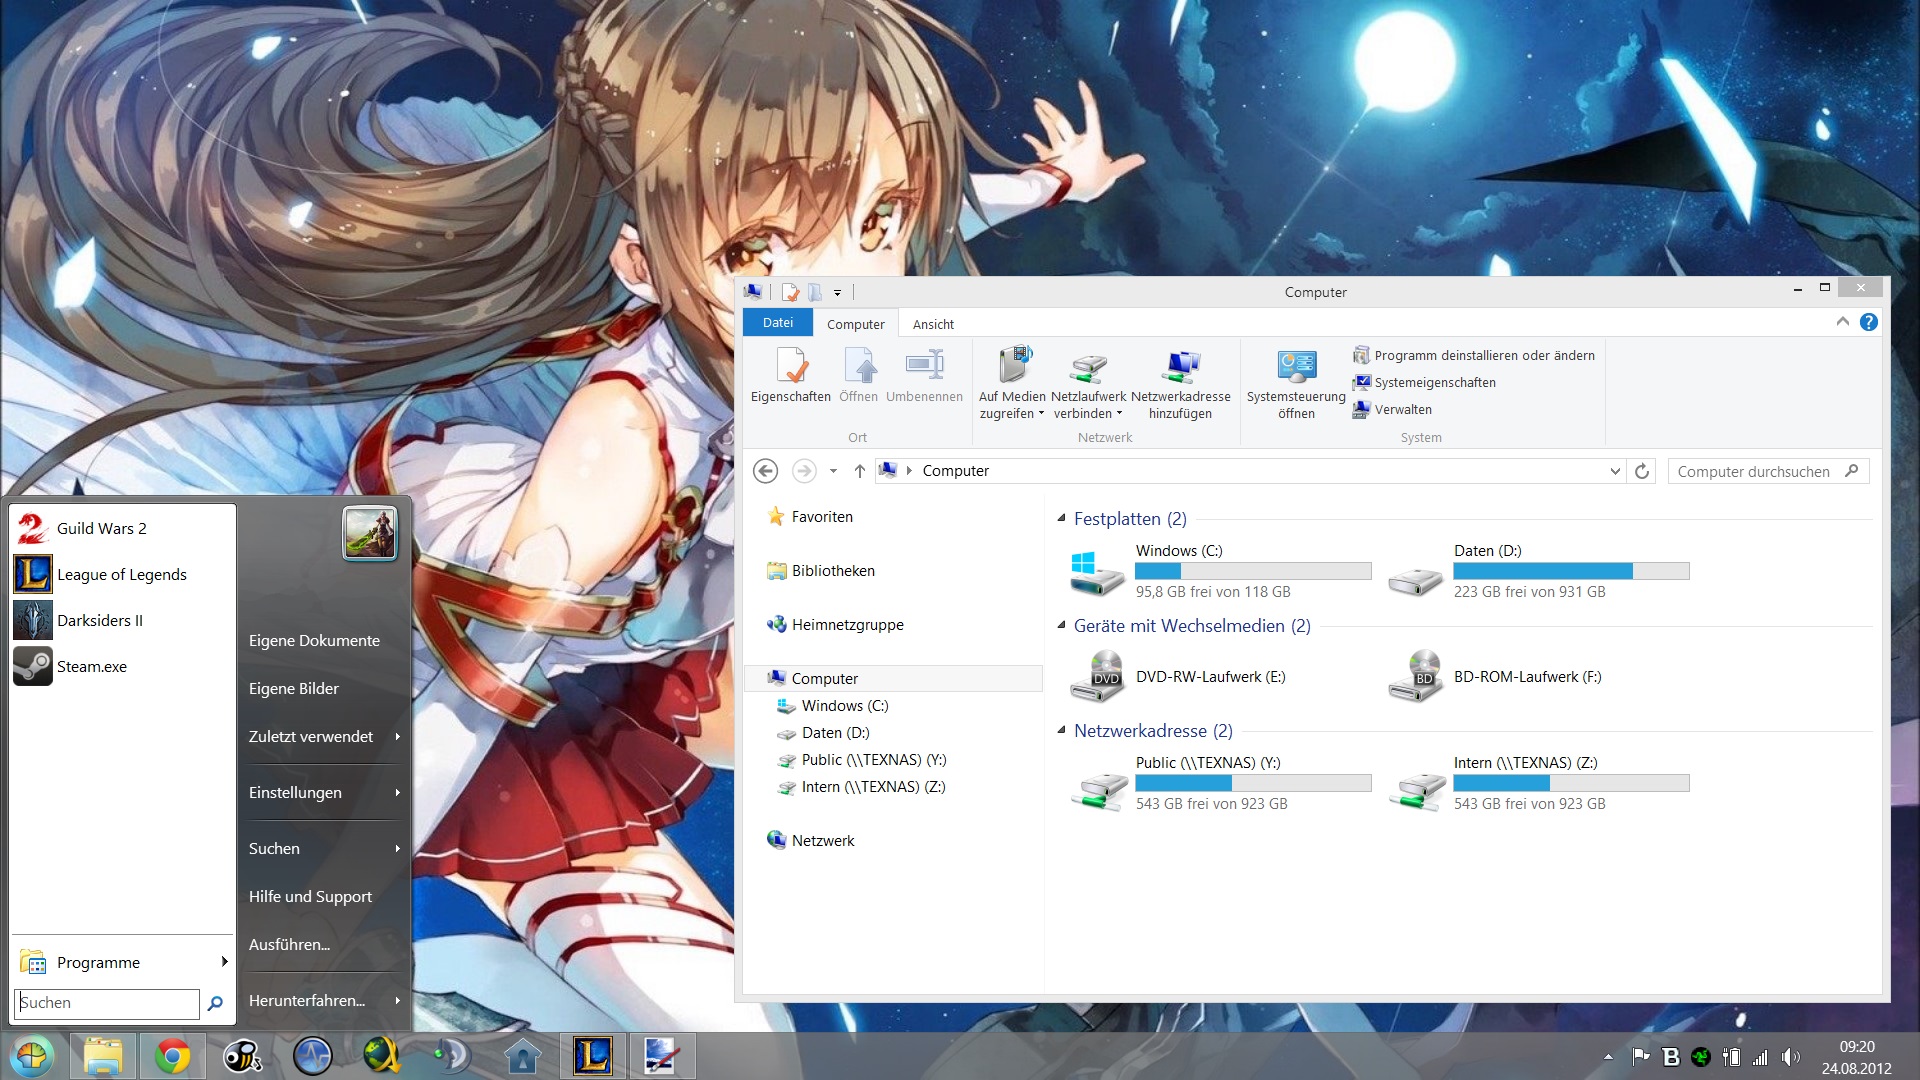
Task: Select Computer in navigation pane
Action: (x=893, y=678)
